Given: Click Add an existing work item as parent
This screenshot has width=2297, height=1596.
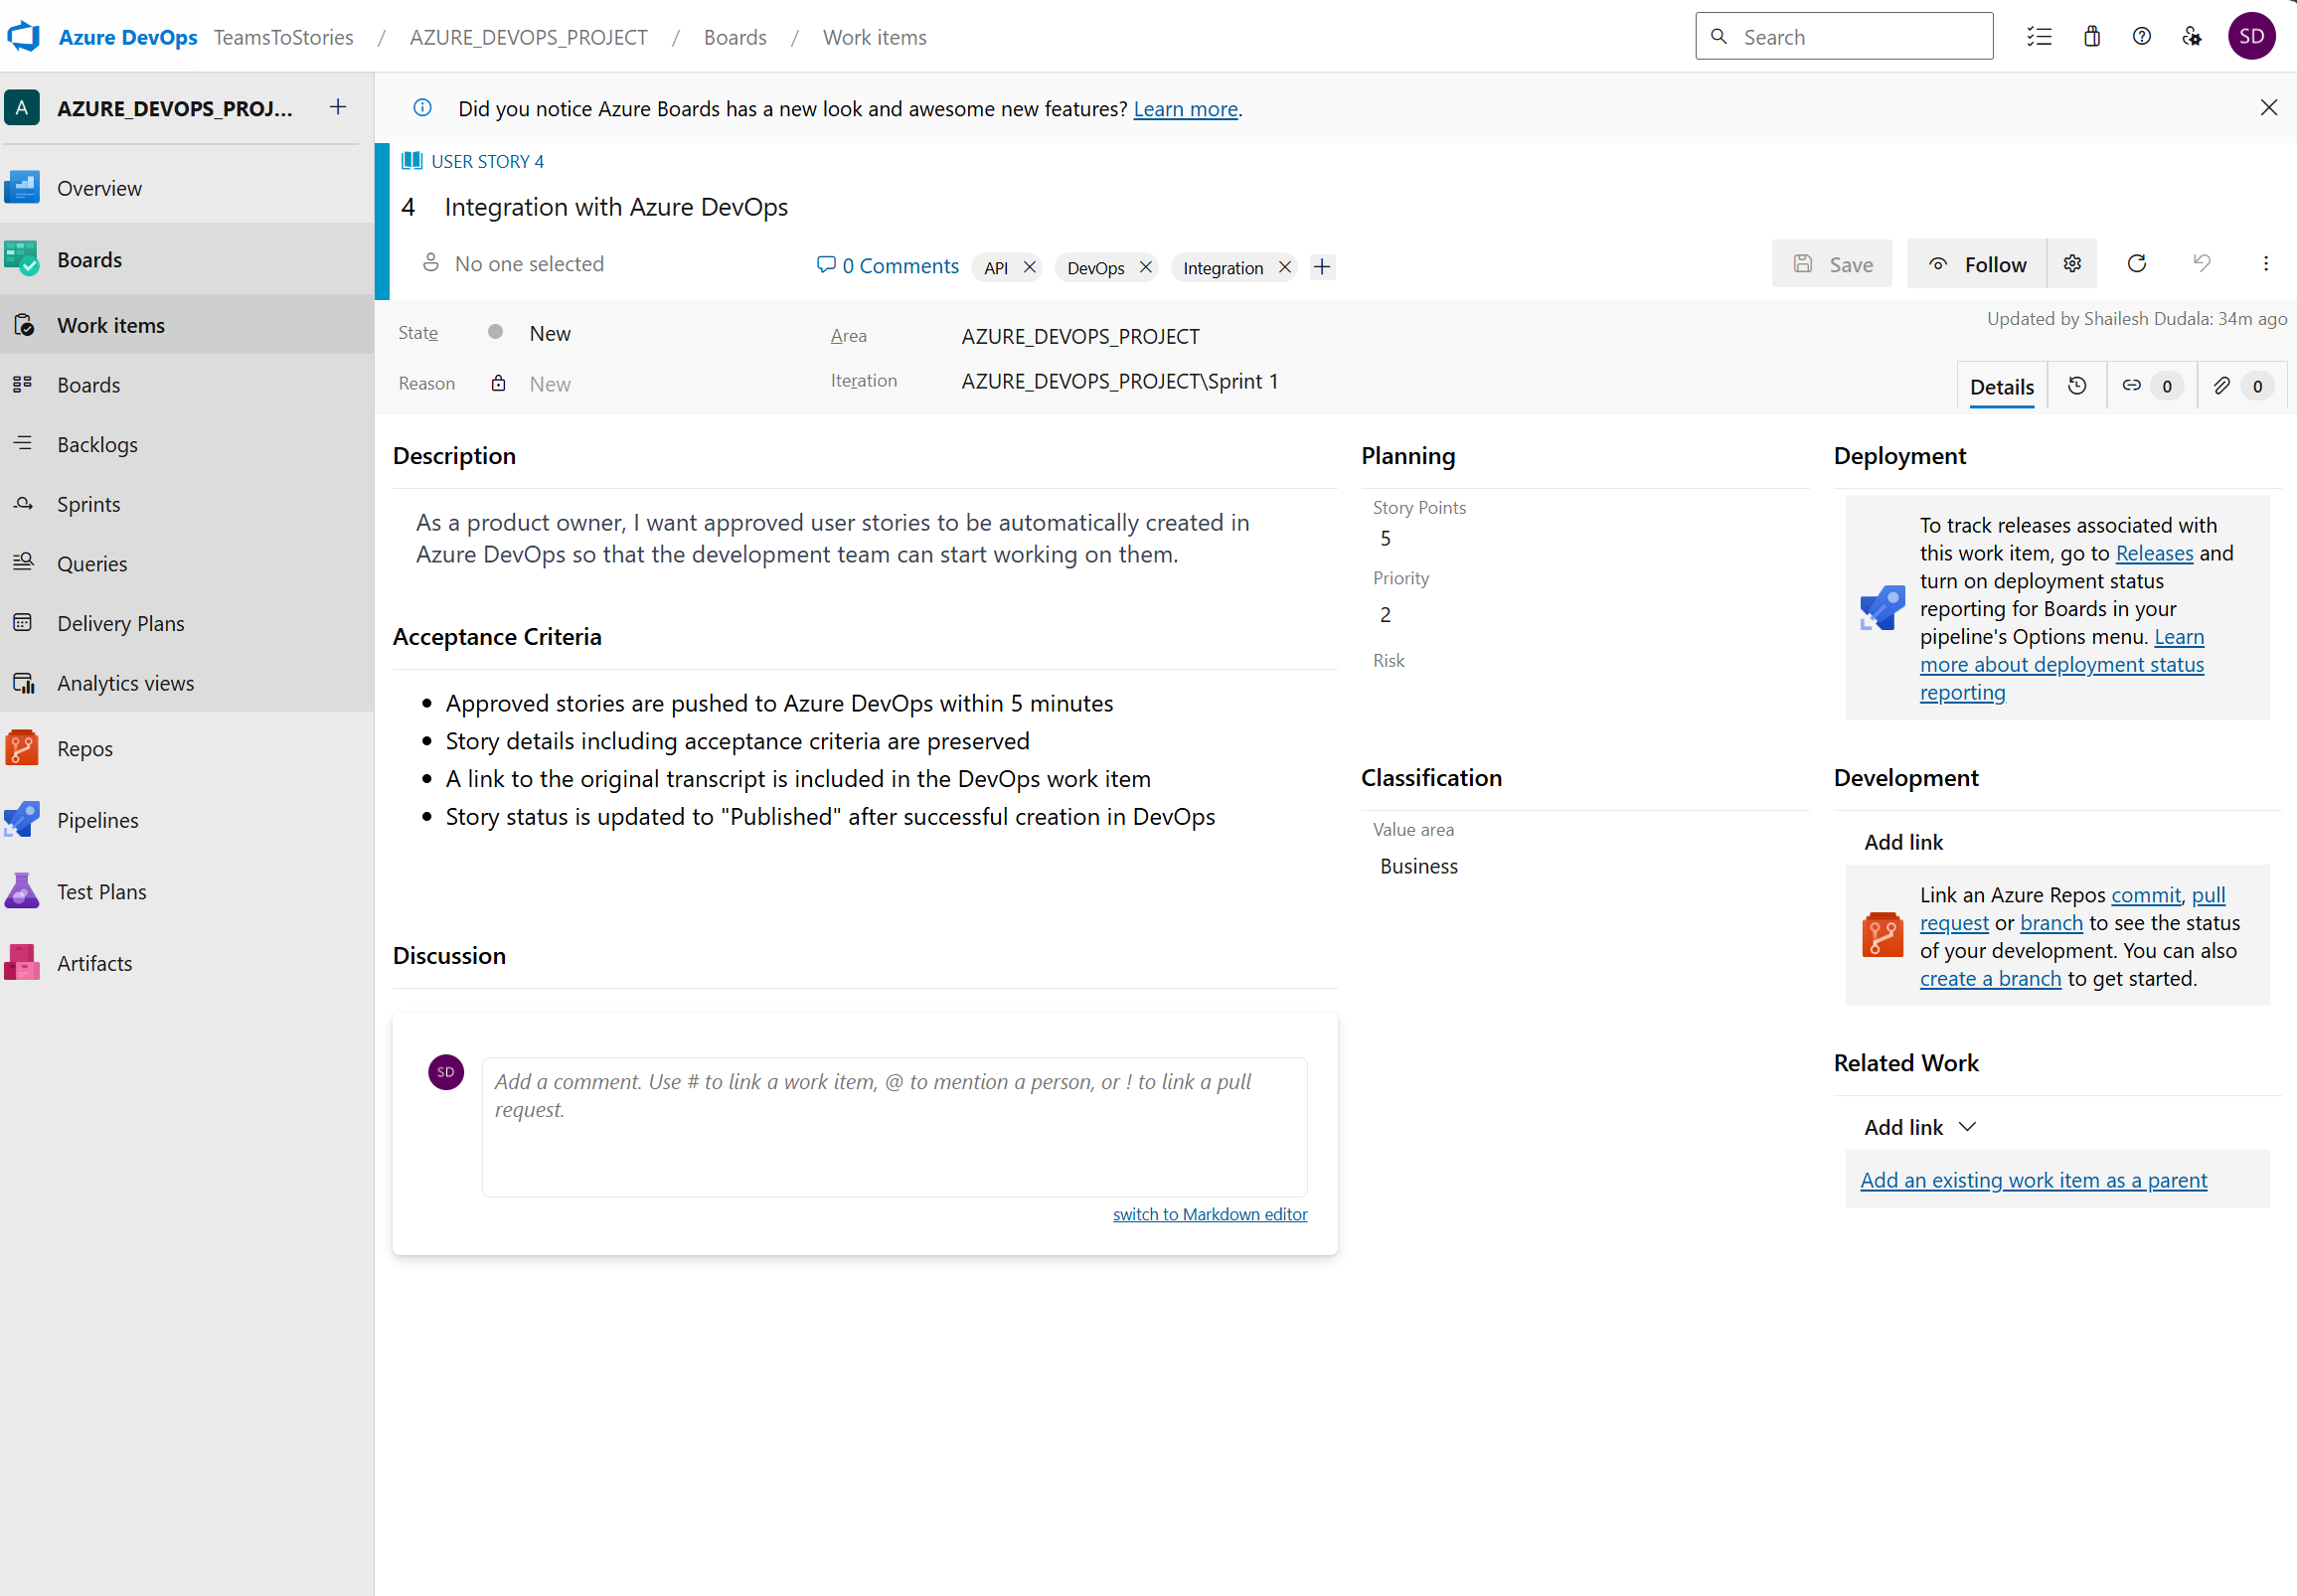Looking at the screenshot, I should (x=2033, y=1180).
